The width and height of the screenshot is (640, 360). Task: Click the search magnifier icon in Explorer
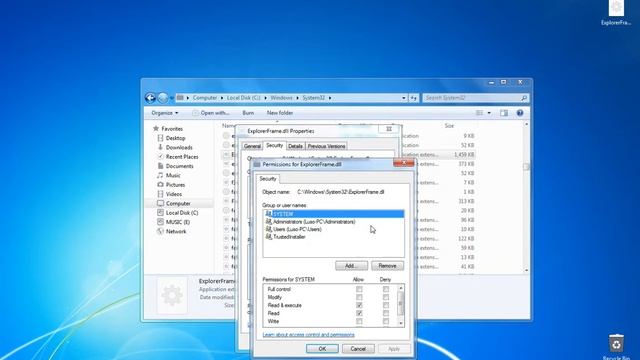pos(524,98)
